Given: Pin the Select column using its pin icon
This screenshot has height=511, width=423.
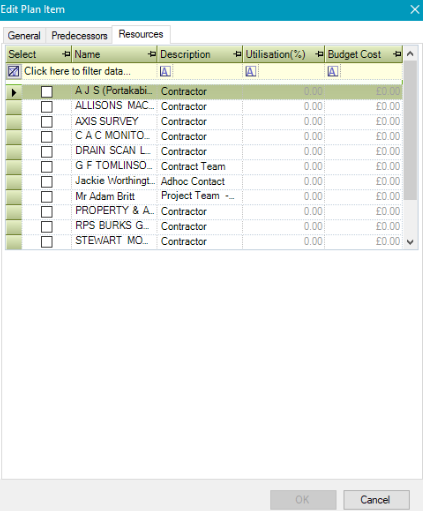Looking at the screenshot, I should [x=66, y=54].
